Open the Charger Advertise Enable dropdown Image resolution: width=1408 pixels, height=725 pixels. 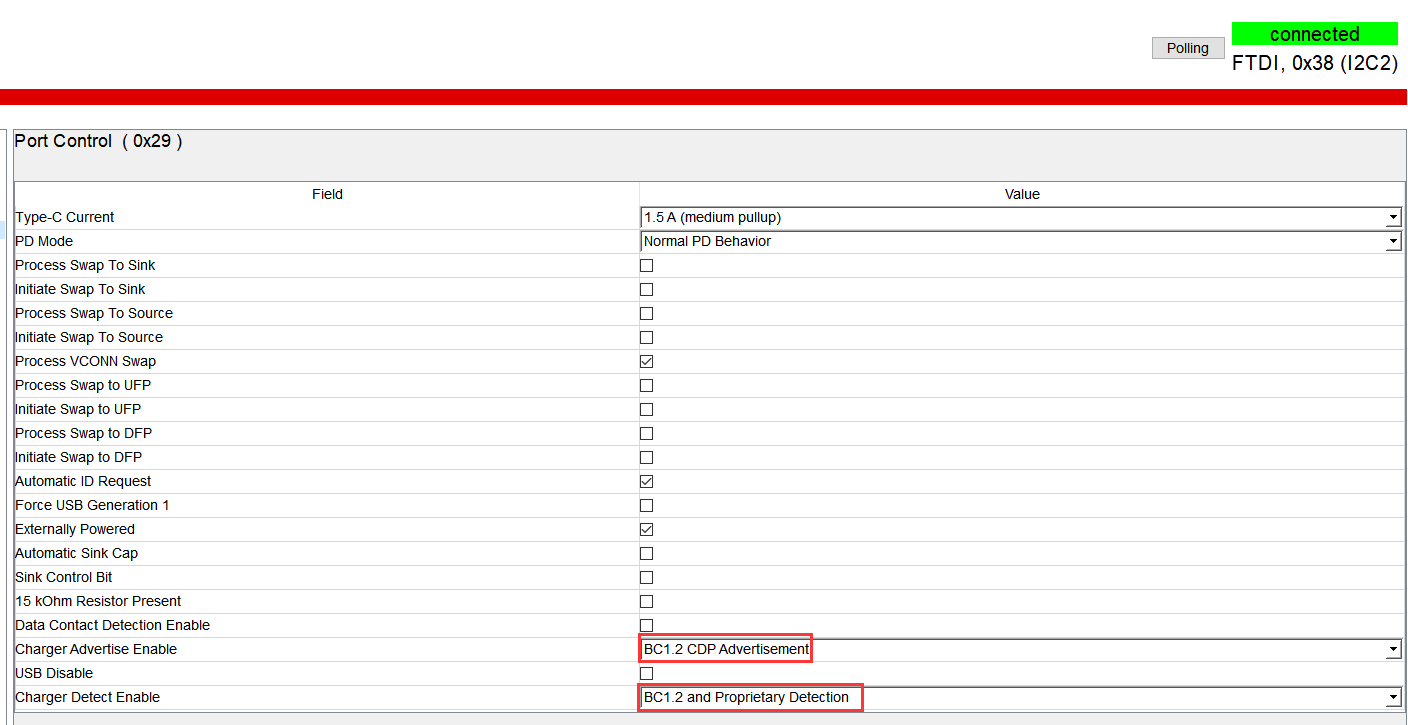pos(1021,649)
